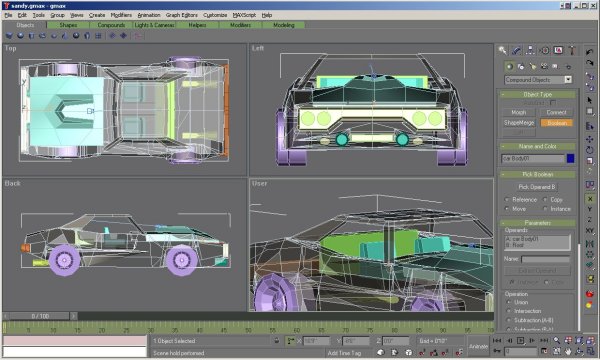Collapse the Name and Color rollout
600x360 pixels.
pyautogui.click(x=537, y=146)
